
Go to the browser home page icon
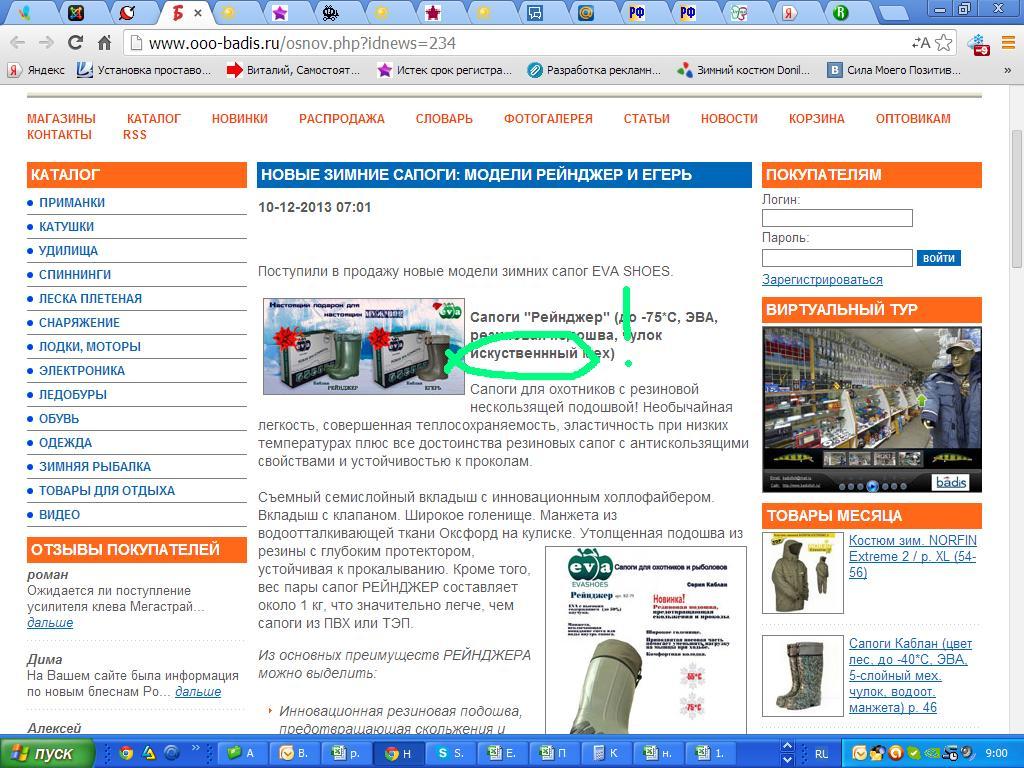click(x=104, y=43)
